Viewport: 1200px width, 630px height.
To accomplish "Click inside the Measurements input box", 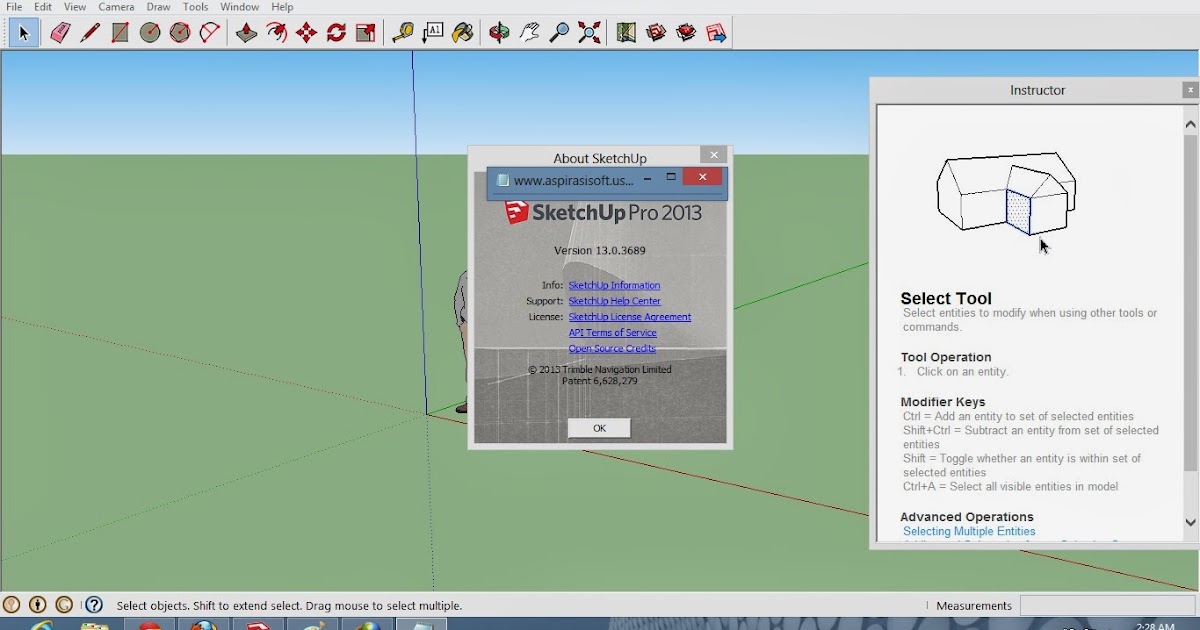I will coord(1108,606).
